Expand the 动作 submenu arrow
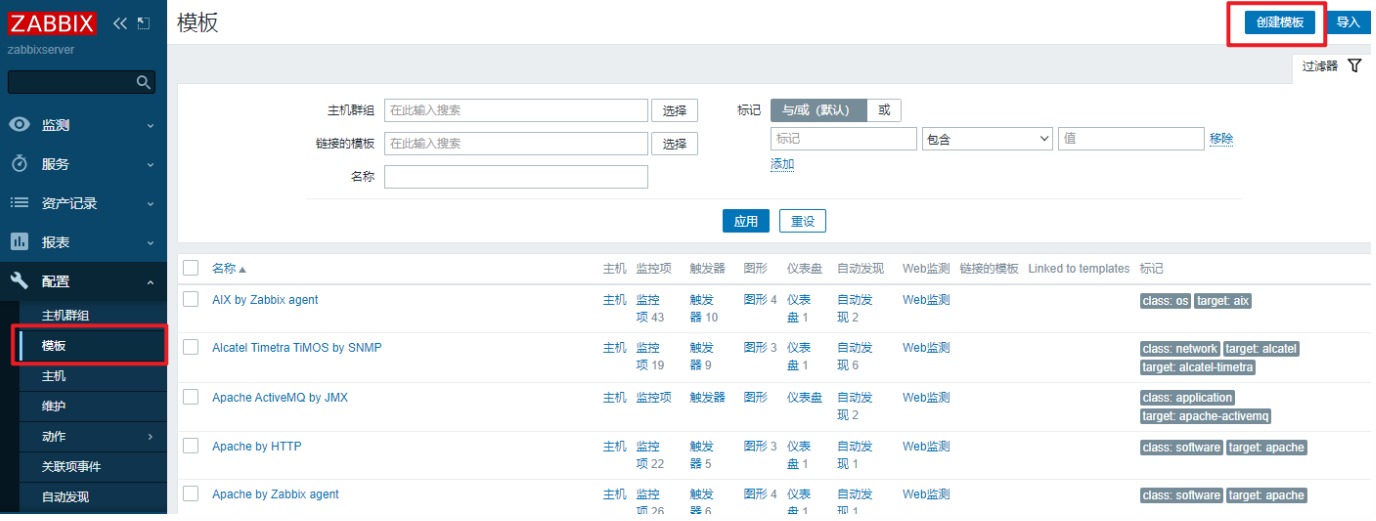Viewport: 1376px width, 521px height. (151, 437)
